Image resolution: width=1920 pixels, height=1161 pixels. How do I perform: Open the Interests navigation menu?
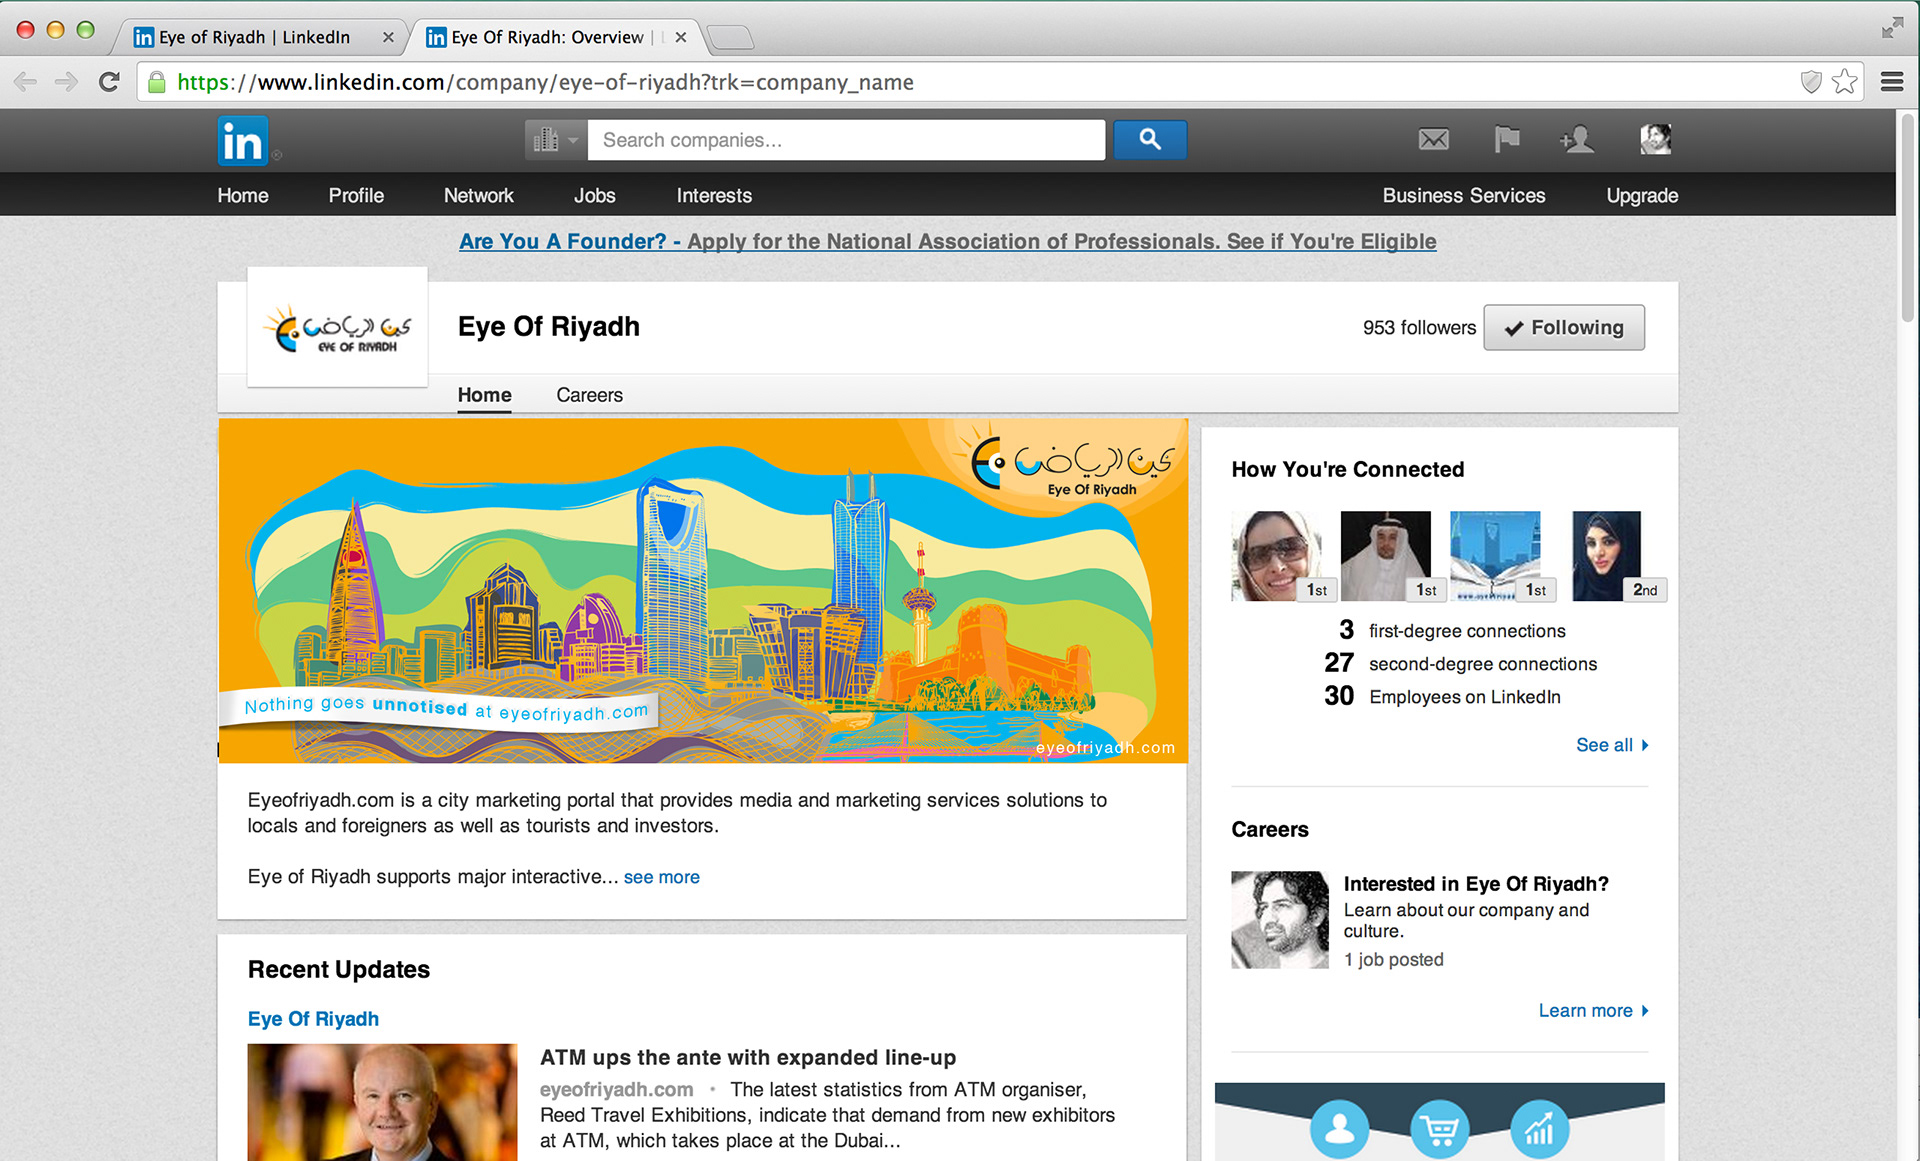coord(714,196)
